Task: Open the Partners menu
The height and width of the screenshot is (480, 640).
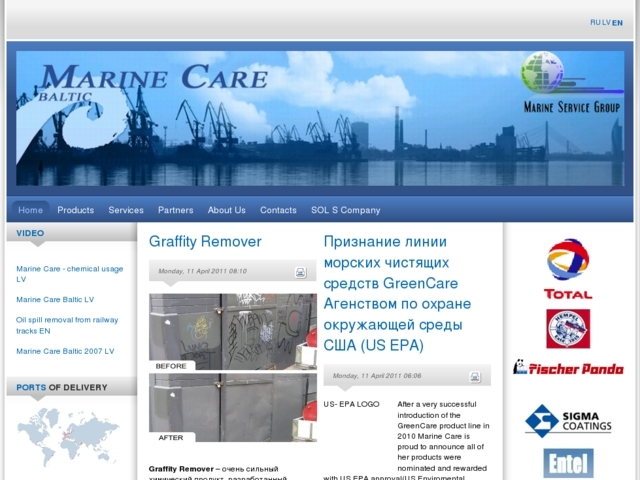Action: point(176,210)
